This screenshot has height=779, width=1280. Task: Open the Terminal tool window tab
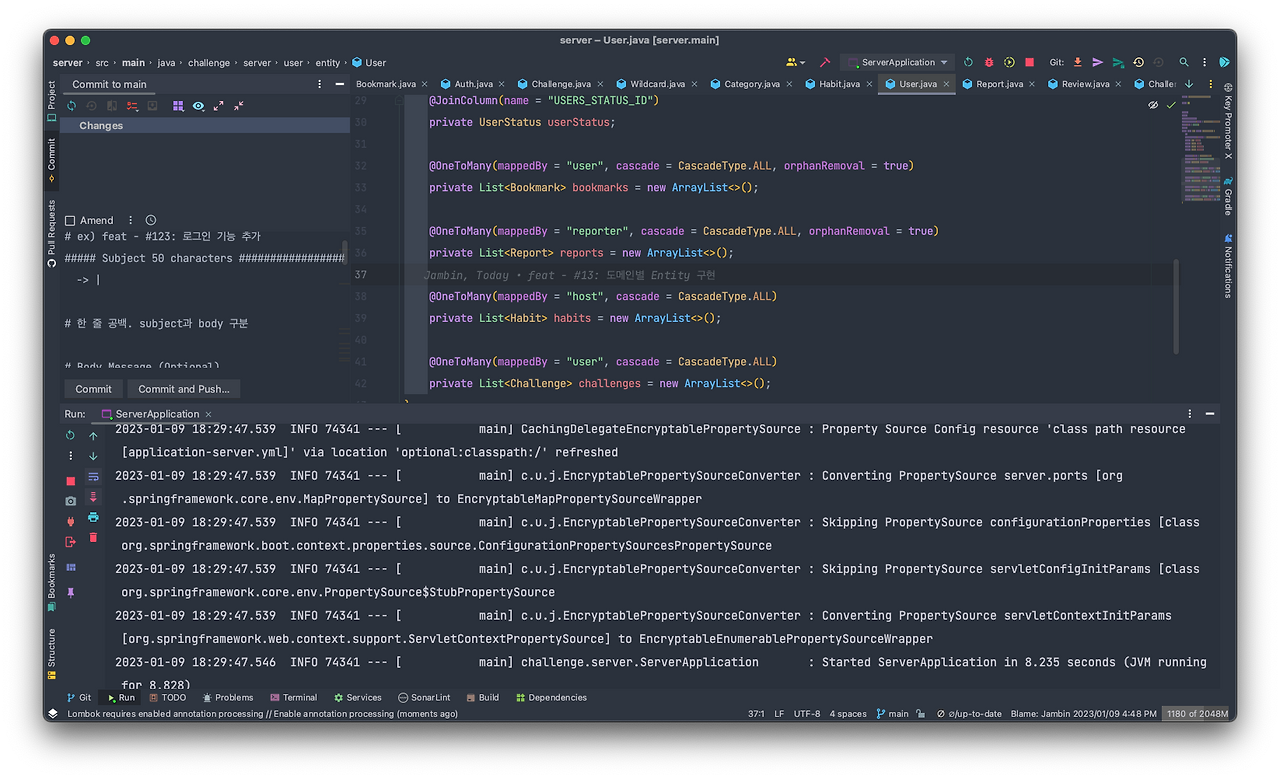click(x=292, y=698)
